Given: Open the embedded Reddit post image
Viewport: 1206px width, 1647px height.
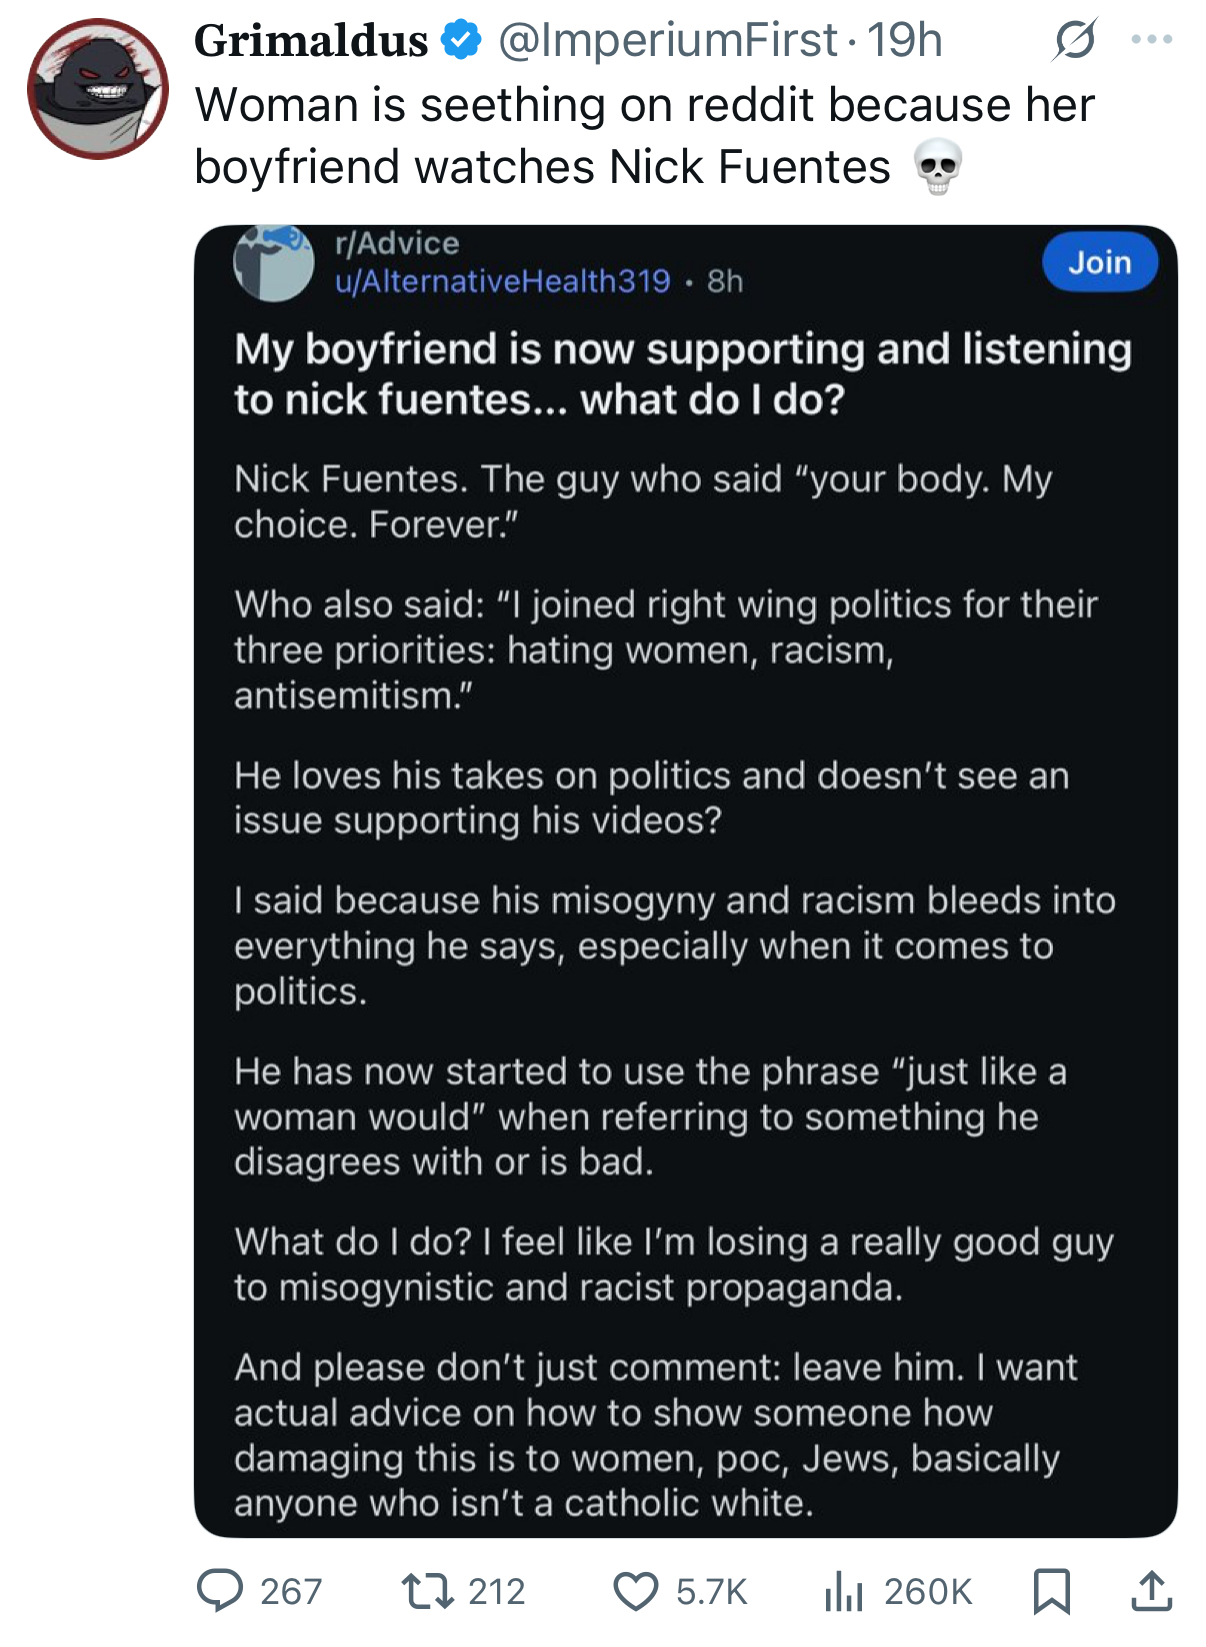Looking at the screenshot, I should coord(685,900).
